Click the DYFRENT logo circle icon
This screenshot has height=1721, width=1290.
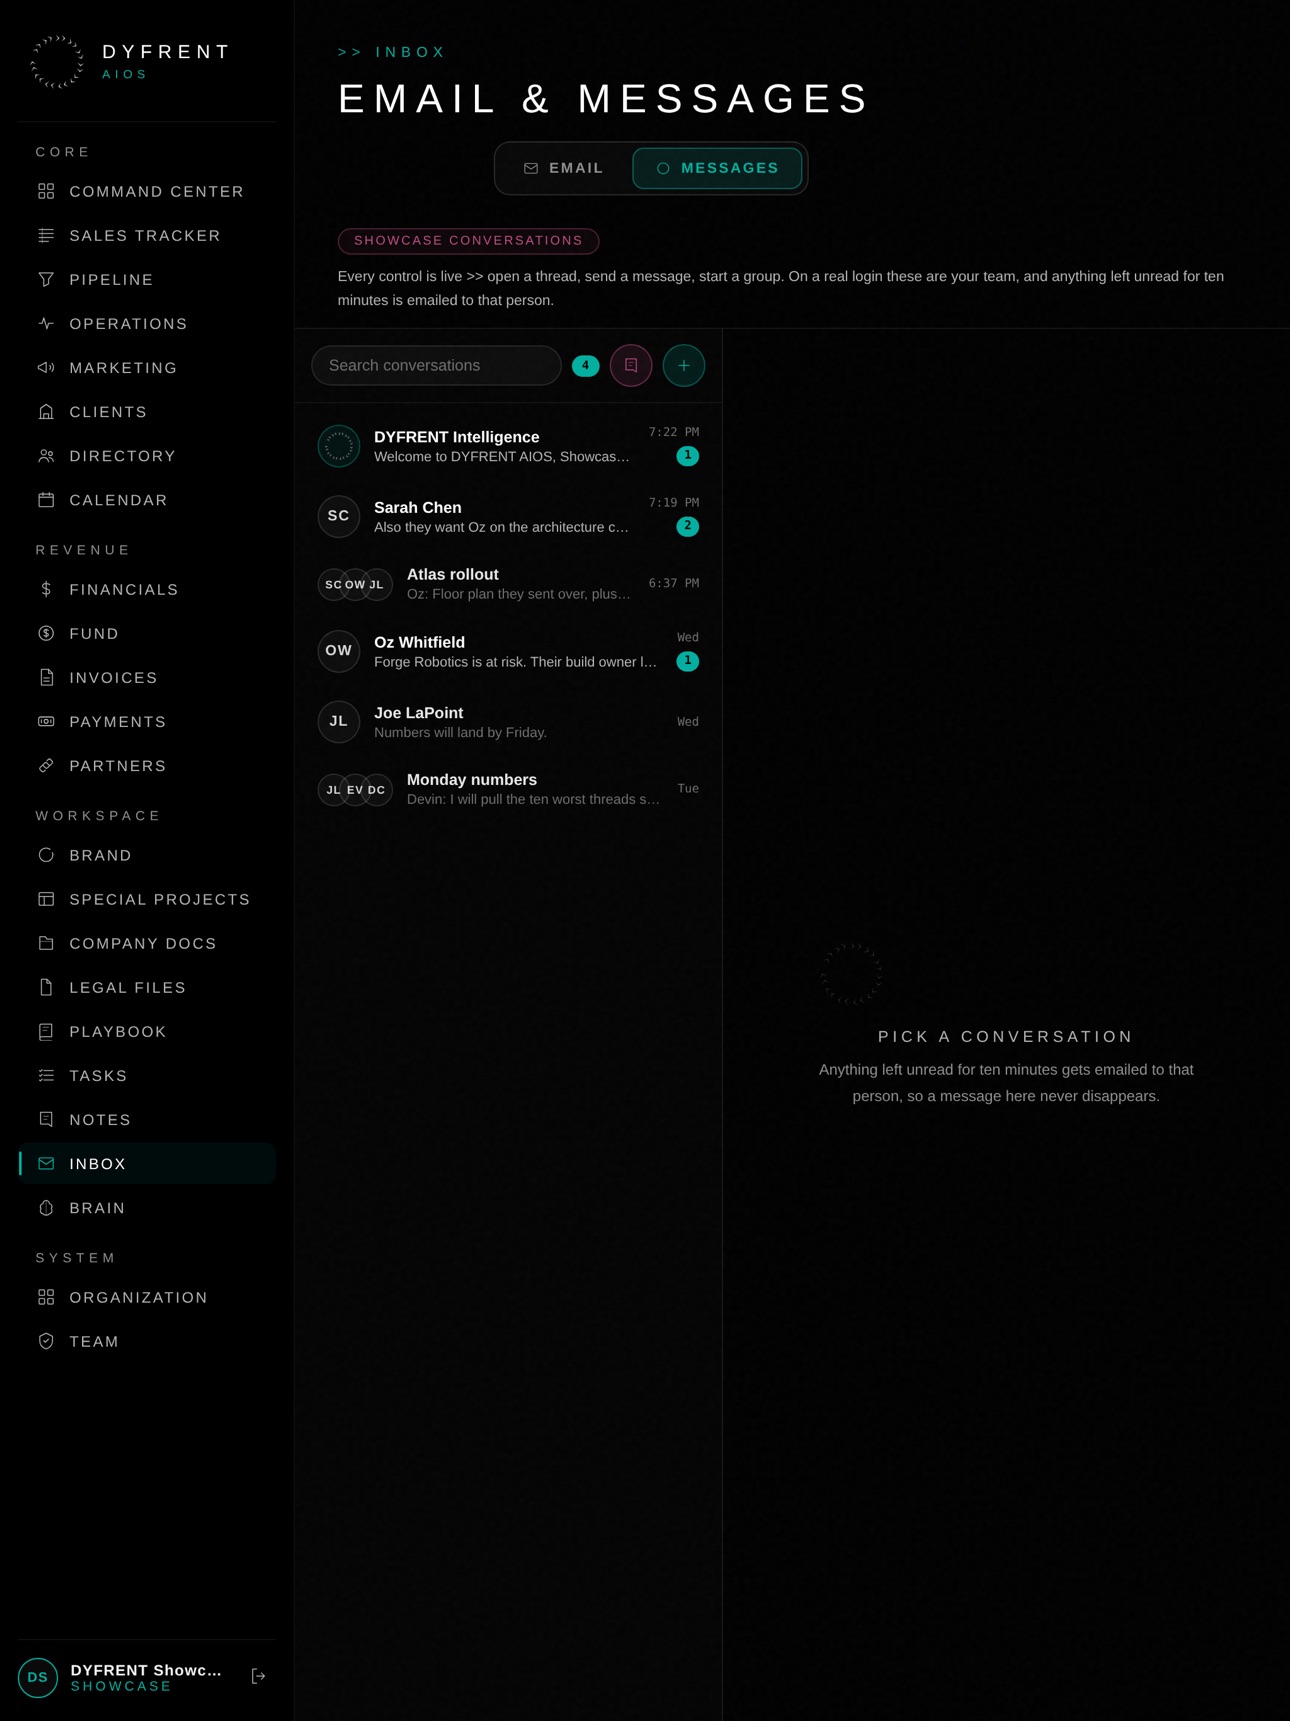pos(57,62)
